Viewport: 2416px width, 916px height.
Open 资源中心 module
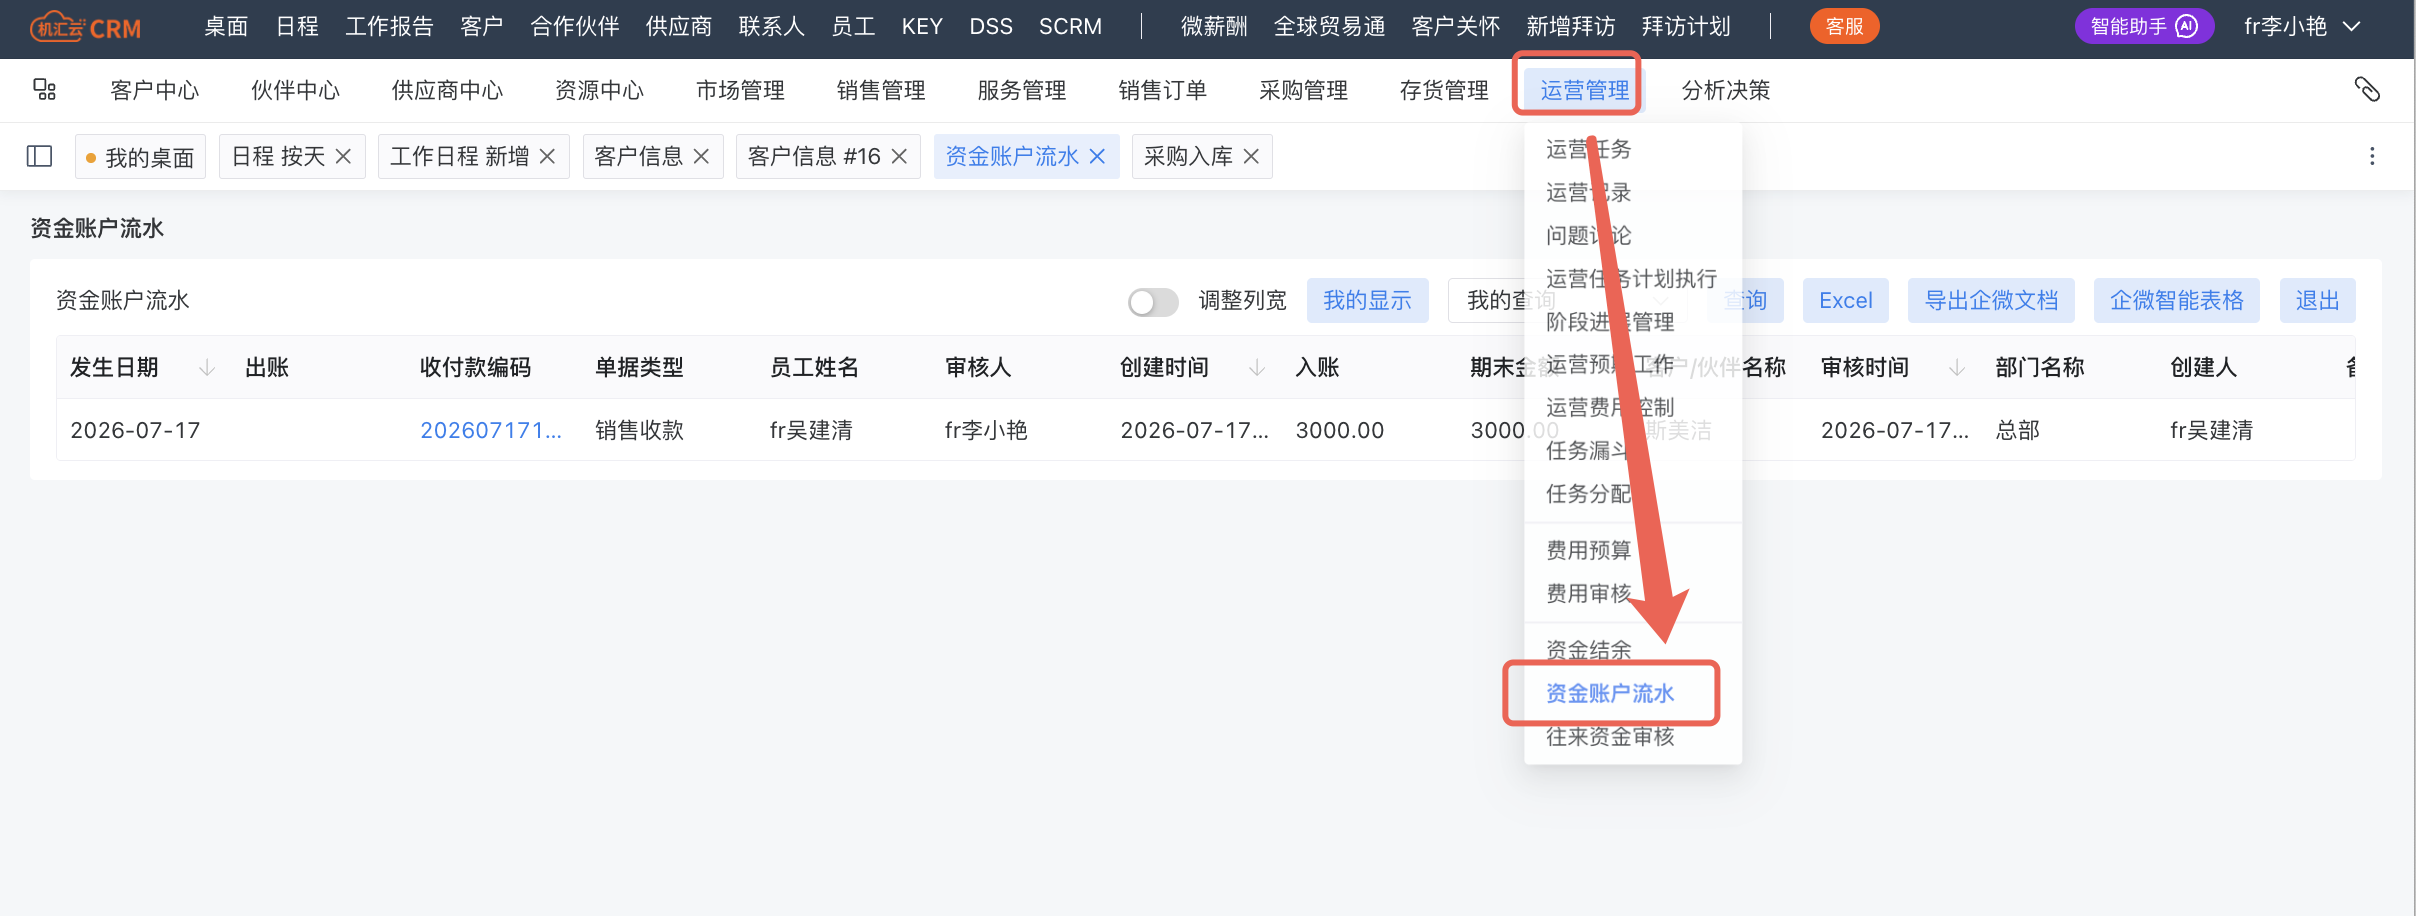(x=599, y=90)
